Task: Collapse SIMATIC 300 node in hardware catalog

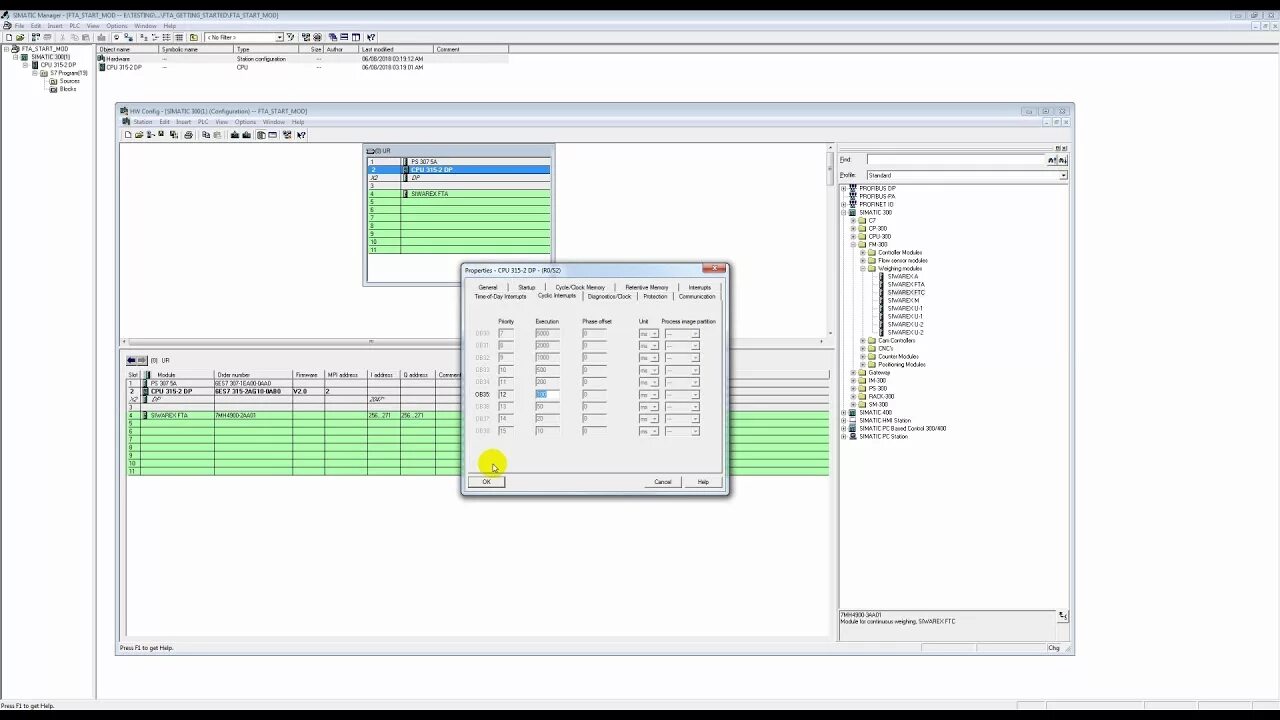Action: pos(844,212)
